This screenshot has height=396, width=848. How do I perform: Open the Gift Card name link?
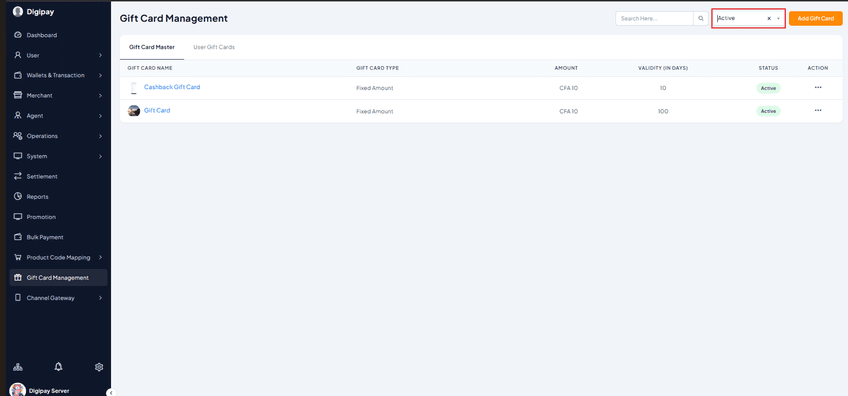(x=157, y=110)
